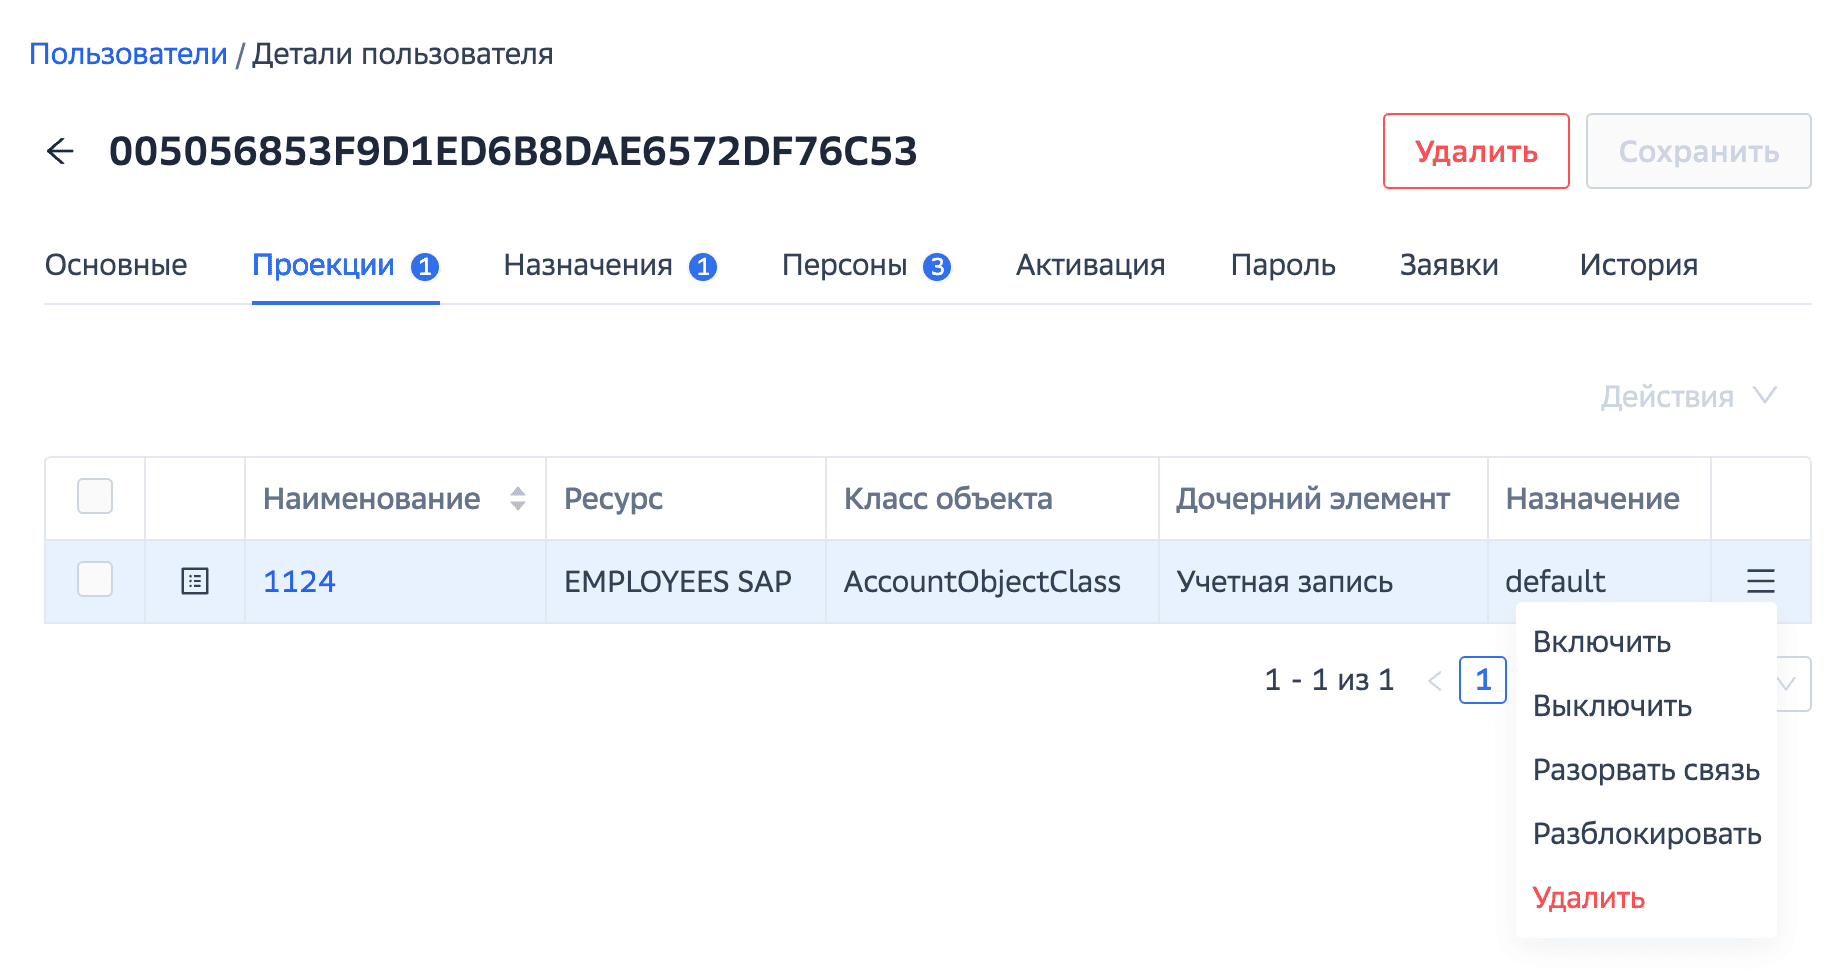The image size is (1846, 972).
Task: Sort by Наименование column arrows
Action: [517, 498]
